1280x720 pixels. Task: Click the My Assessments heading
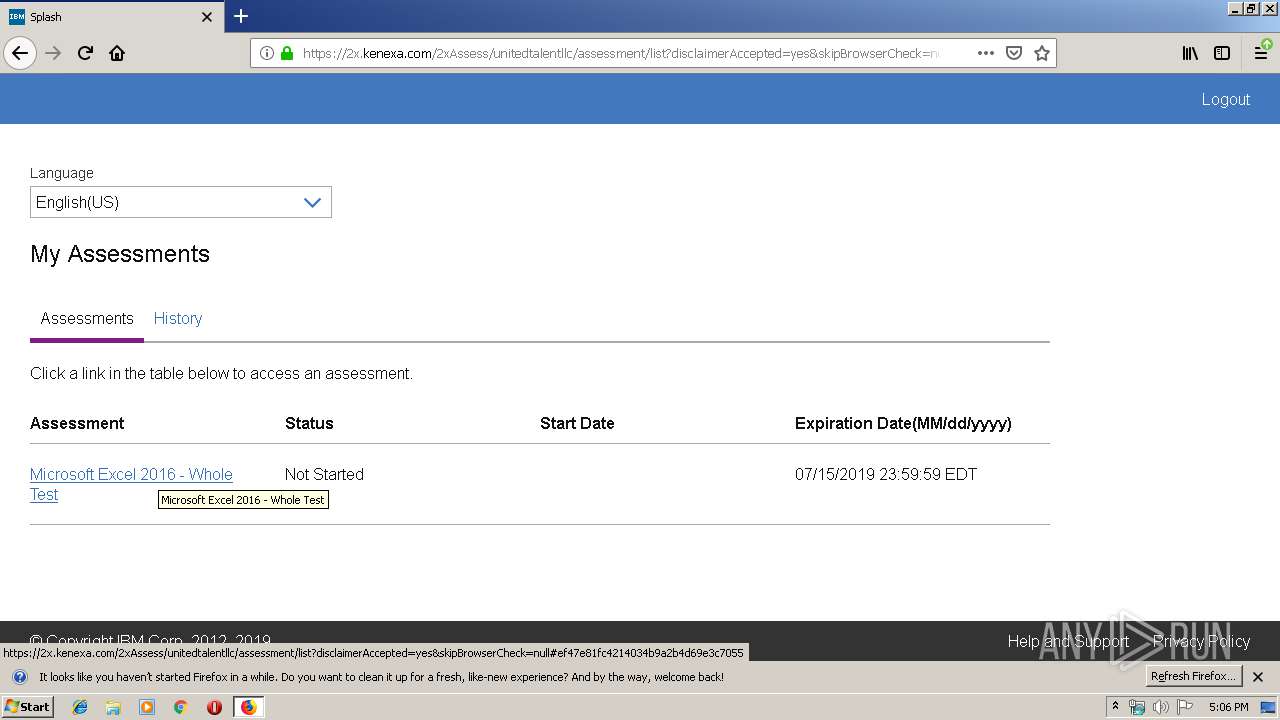coord(120,254)
